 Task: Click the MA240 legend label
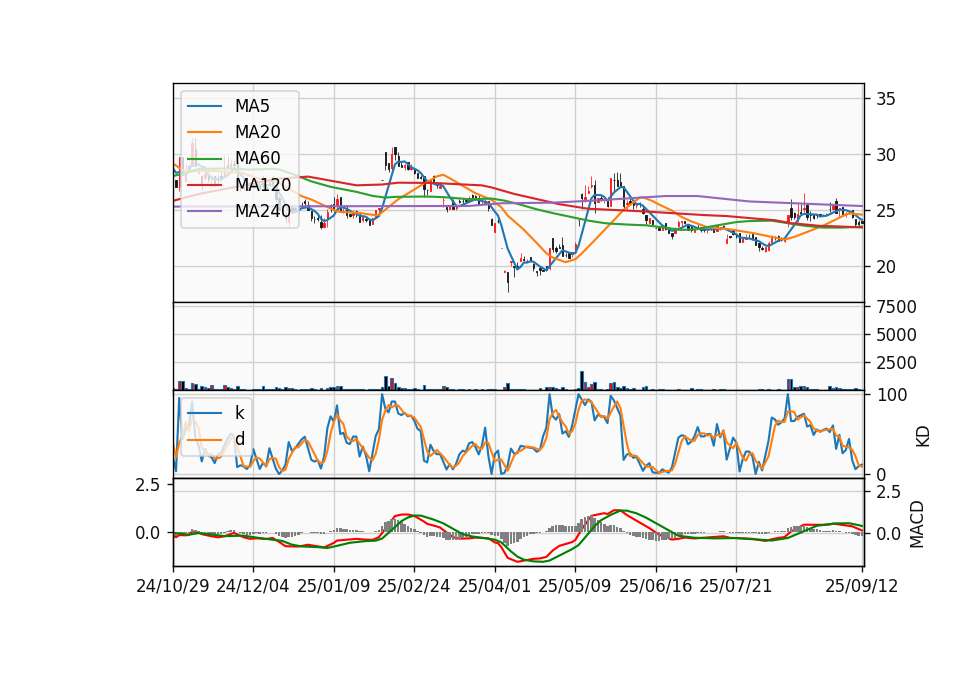pyautogui.click(x=263, y=211)
